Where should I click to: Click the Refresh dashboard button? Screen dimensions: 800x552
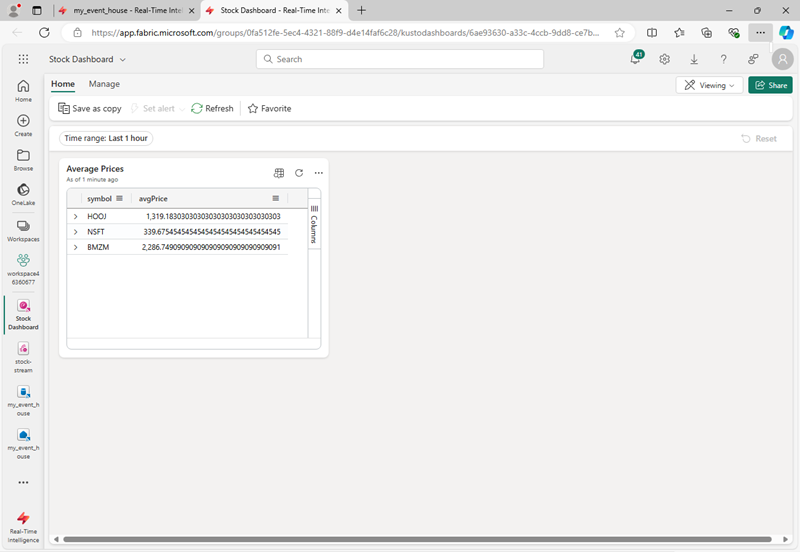tap(212, 109)
